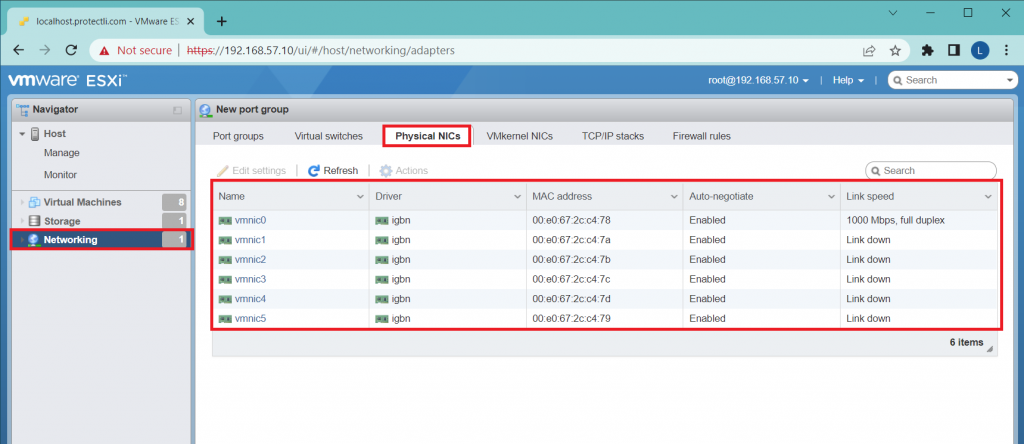Open the vmnic5 link
This screenshot has width=1024, height=444.
[x=250, y=319]
